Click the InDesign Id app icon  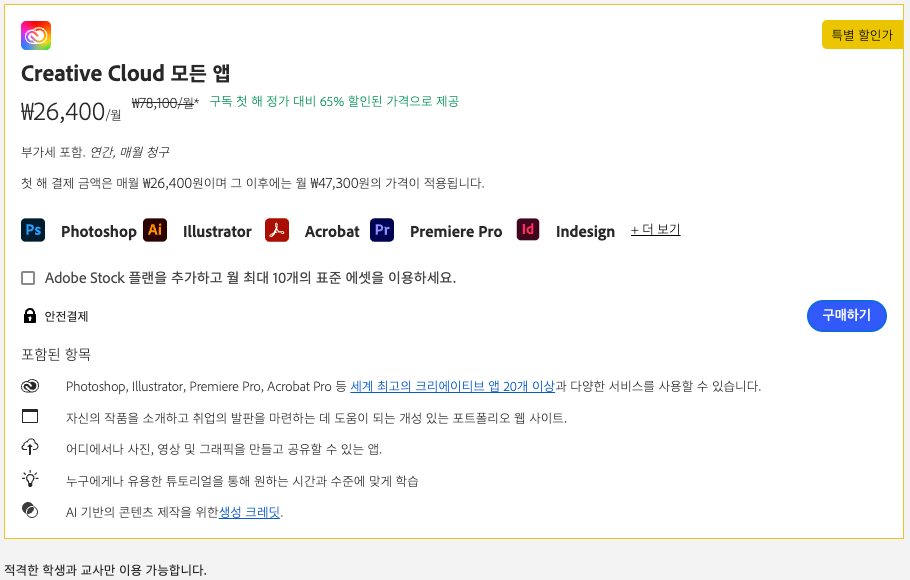coord(528,230)
